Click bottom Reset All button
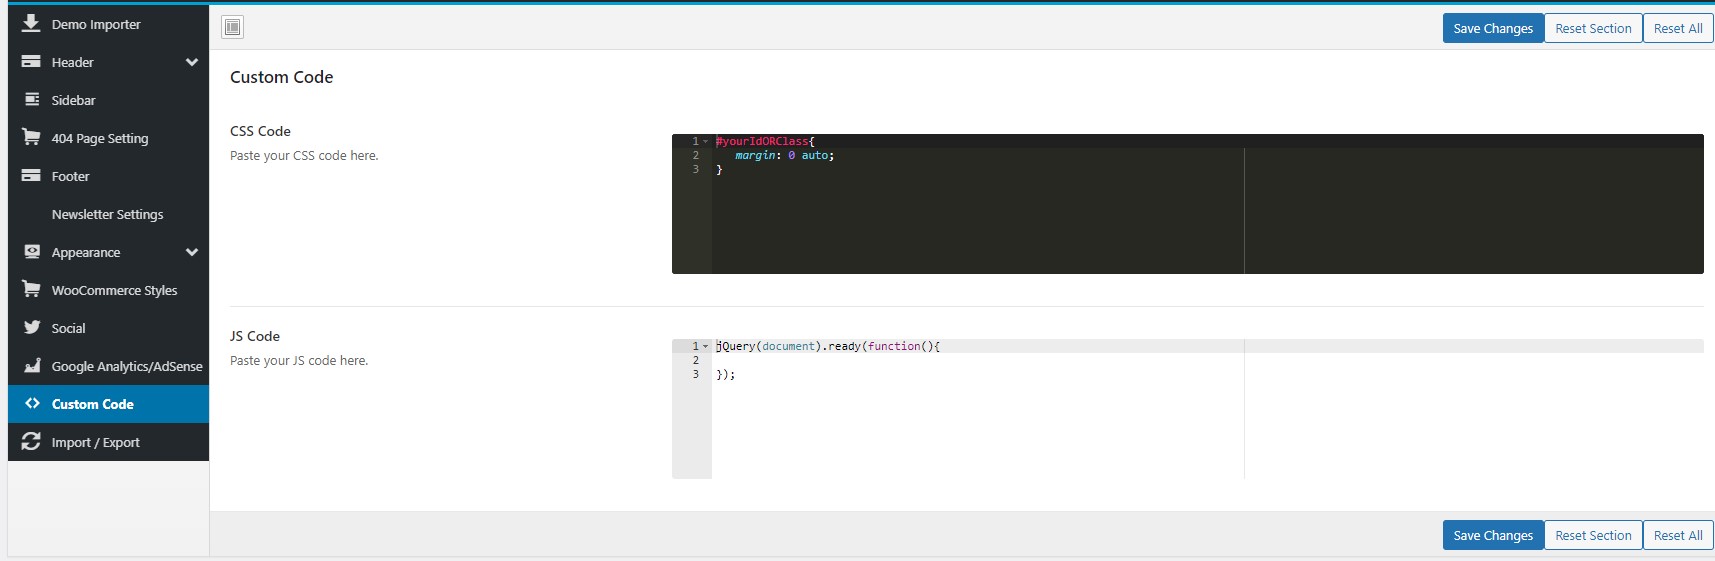This screenshot has height=561, width=1715. [1678, 535]
